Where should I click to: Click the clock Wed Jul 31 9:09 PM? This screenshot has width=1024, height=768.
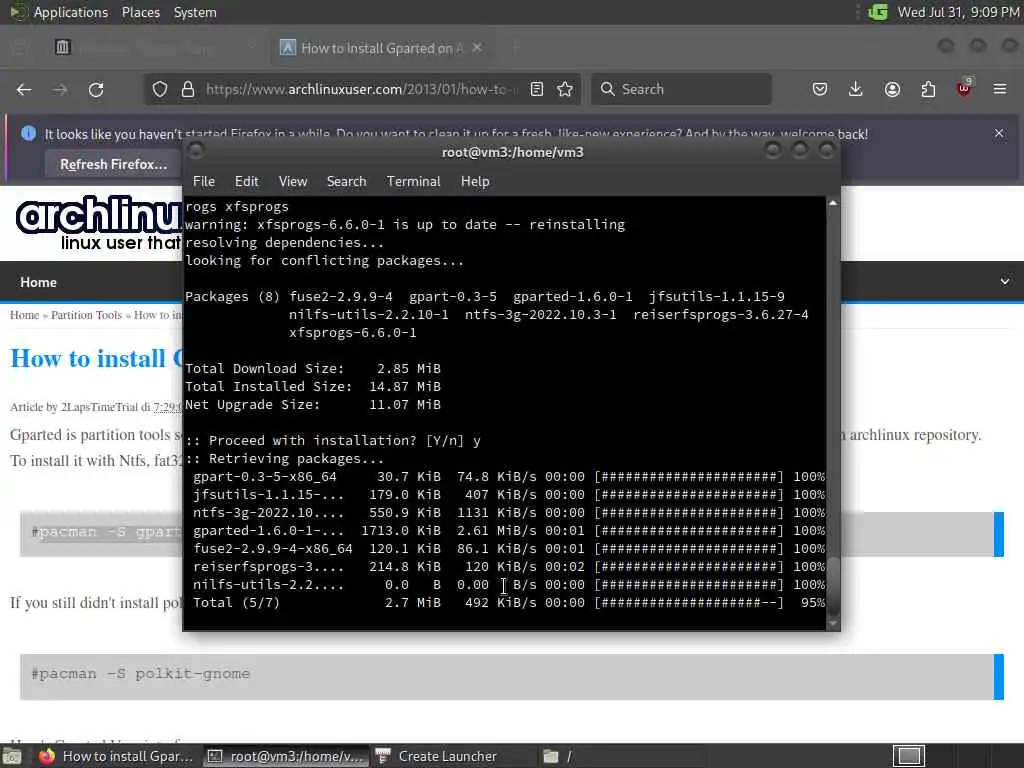coord(958,12)
